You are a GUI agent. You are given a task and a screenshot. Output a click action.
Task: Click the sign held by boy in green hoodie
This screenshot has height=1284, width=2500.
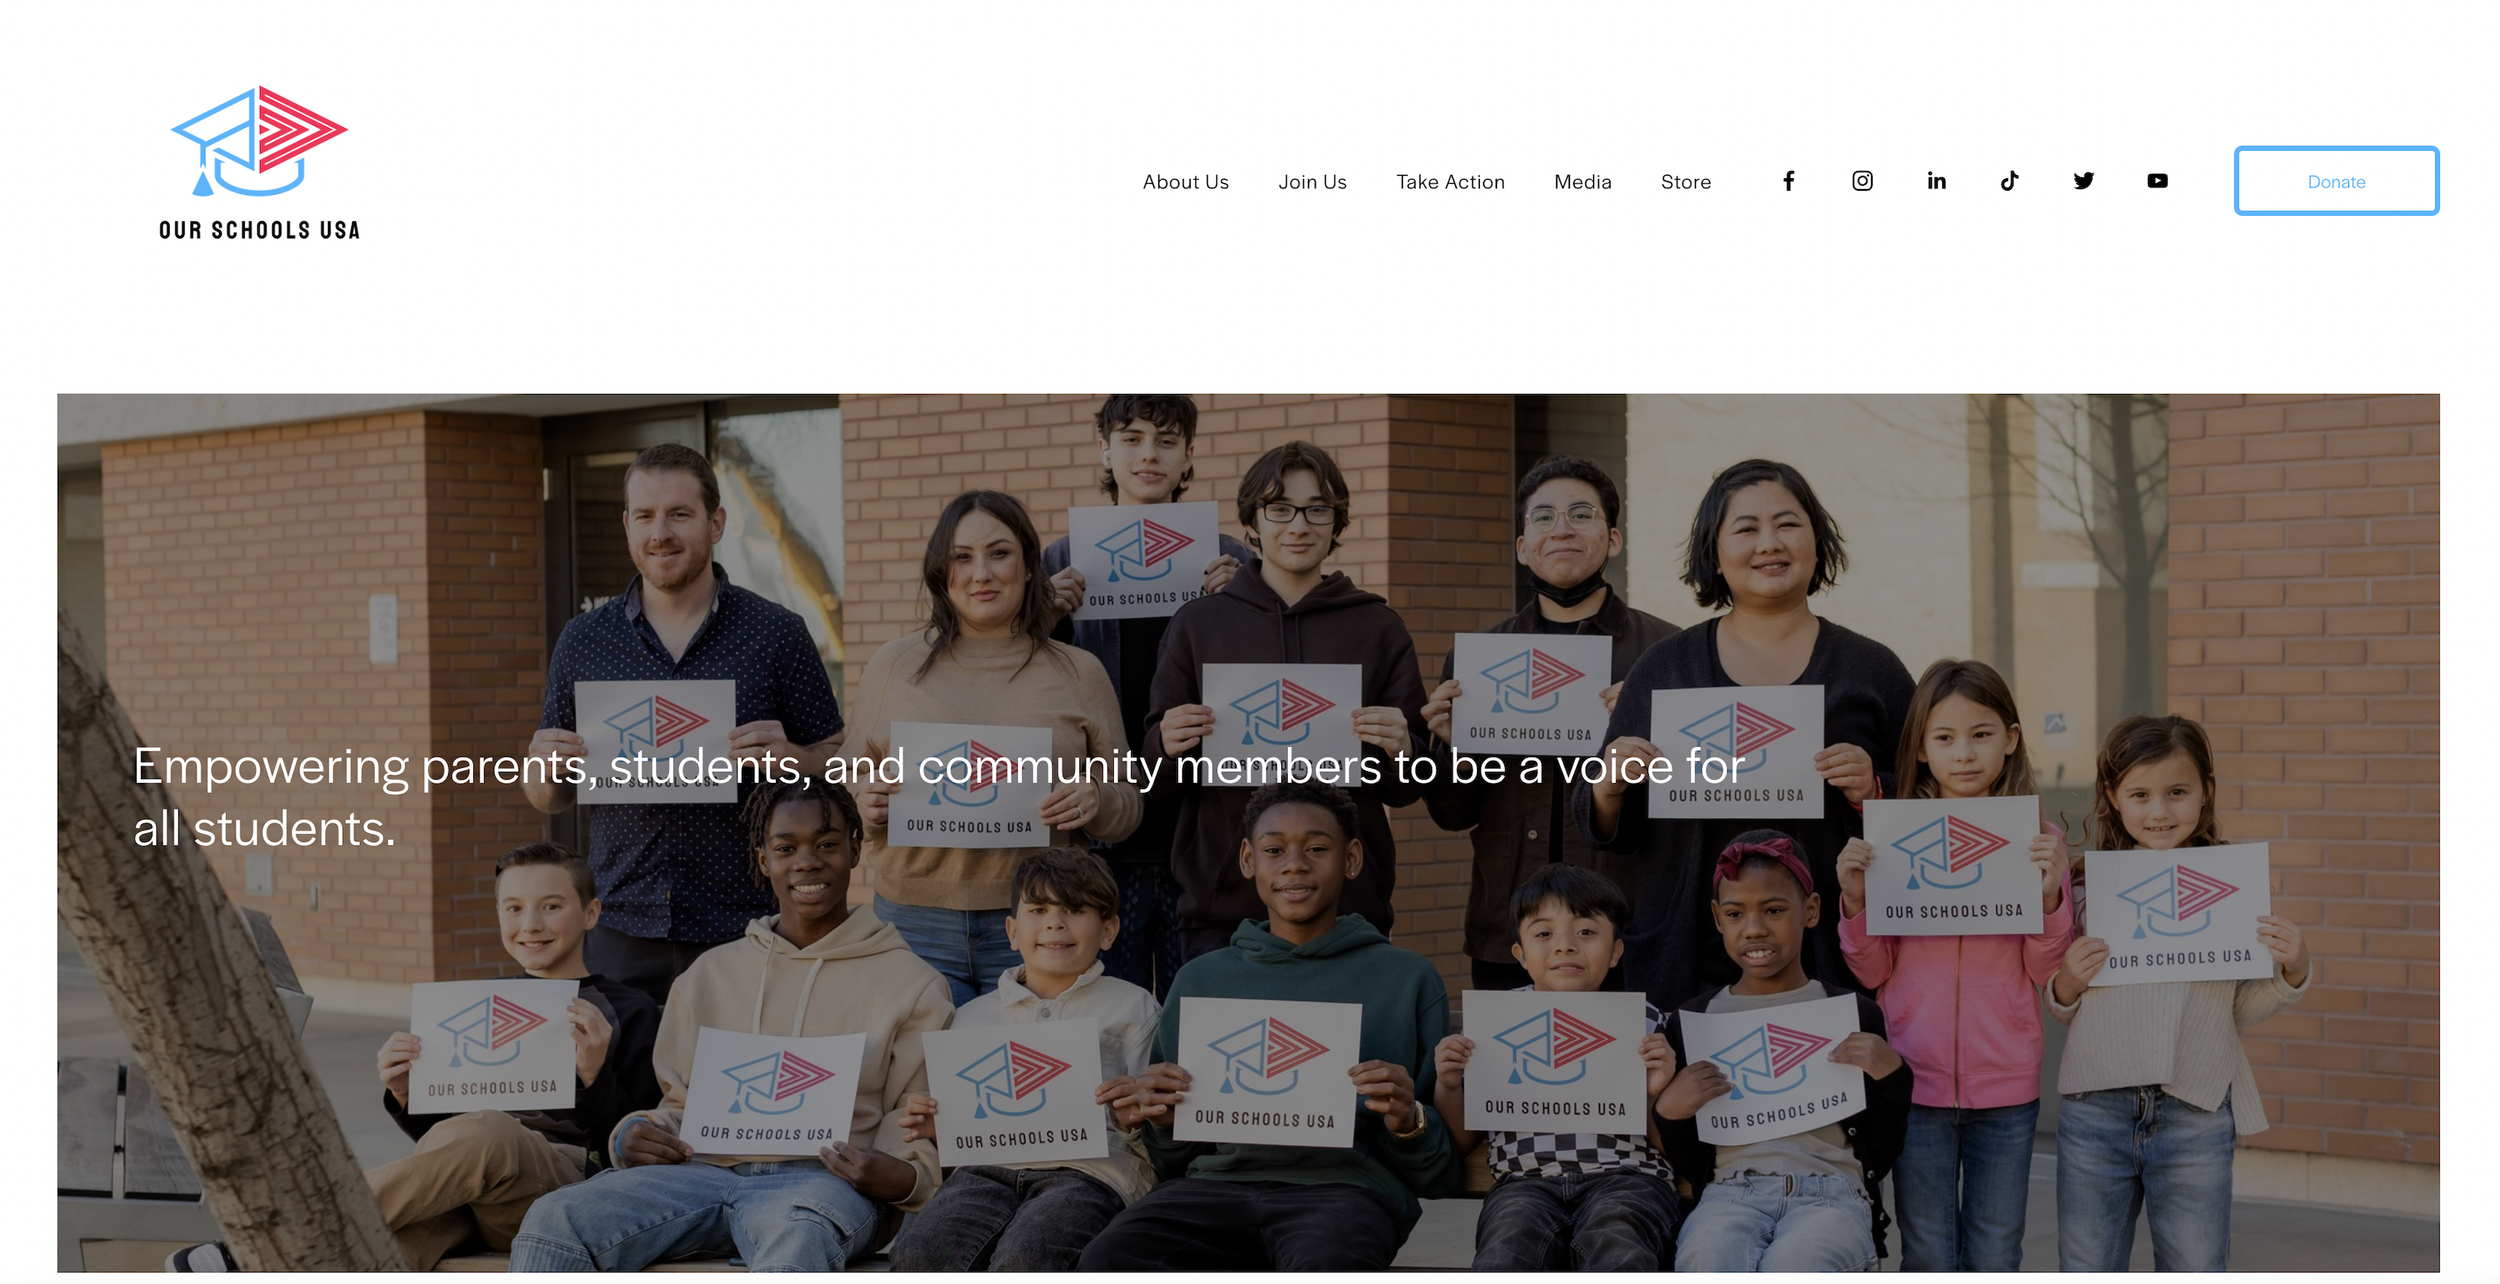(x=1268, y=1072)
